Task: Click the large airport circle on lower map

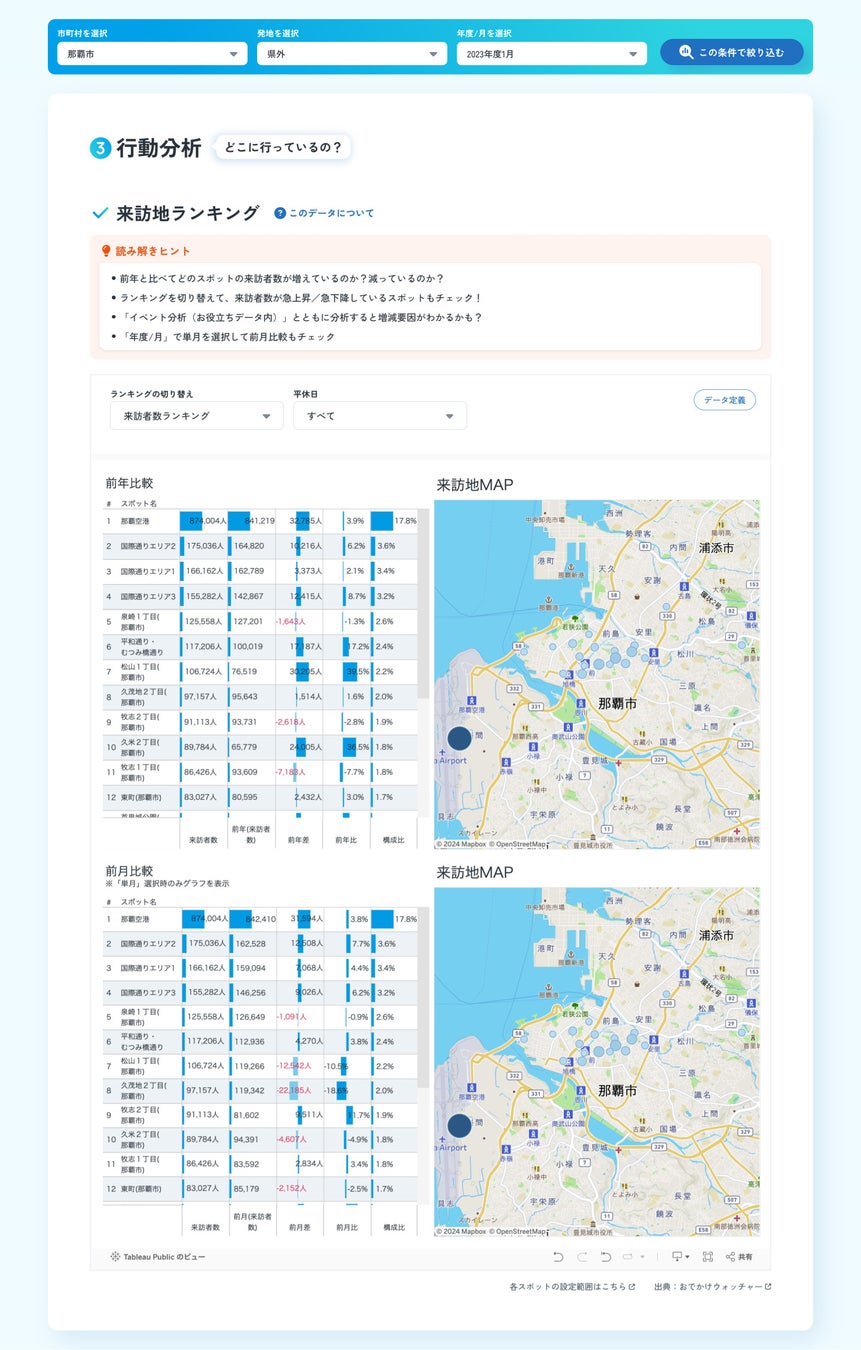Action: click(459, 1125)
